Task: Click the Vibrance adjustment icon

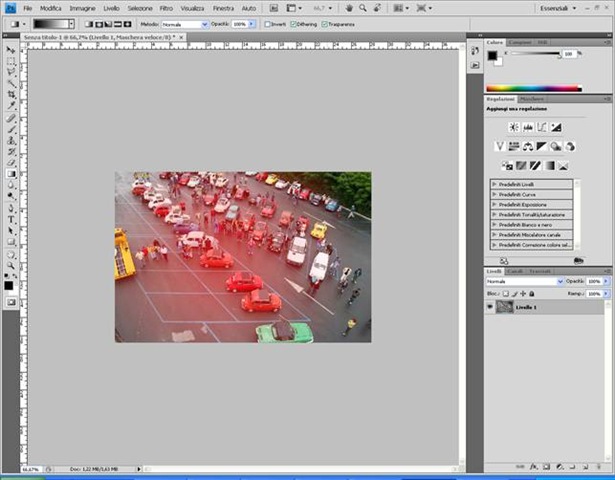Action: 500,146
